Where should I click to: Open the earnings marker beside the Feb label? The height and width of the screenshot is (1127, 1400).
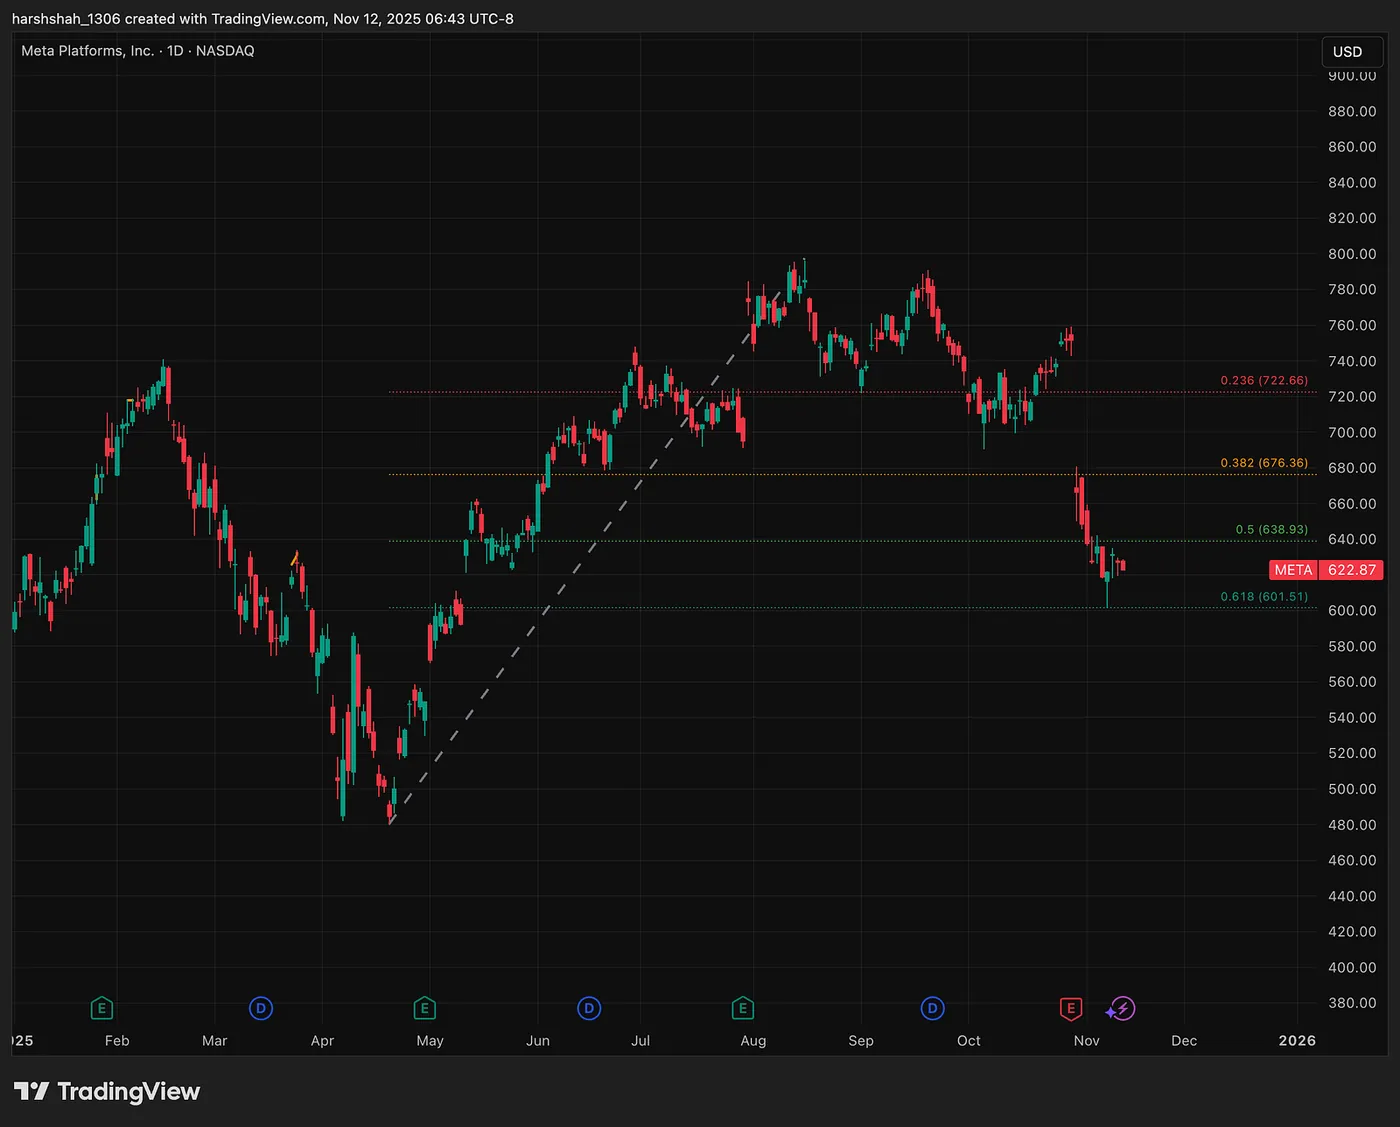coord(101,1008)
